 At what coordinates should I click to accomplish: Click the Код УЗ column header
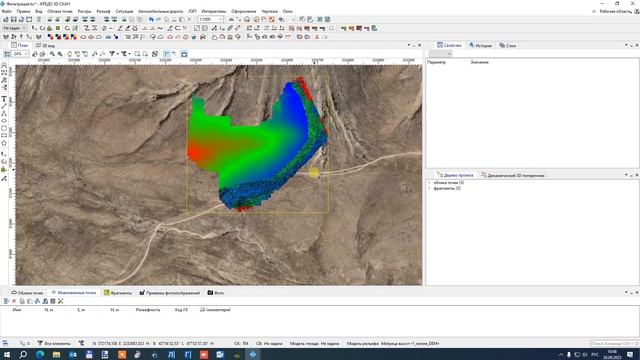(x=181, y=310)
